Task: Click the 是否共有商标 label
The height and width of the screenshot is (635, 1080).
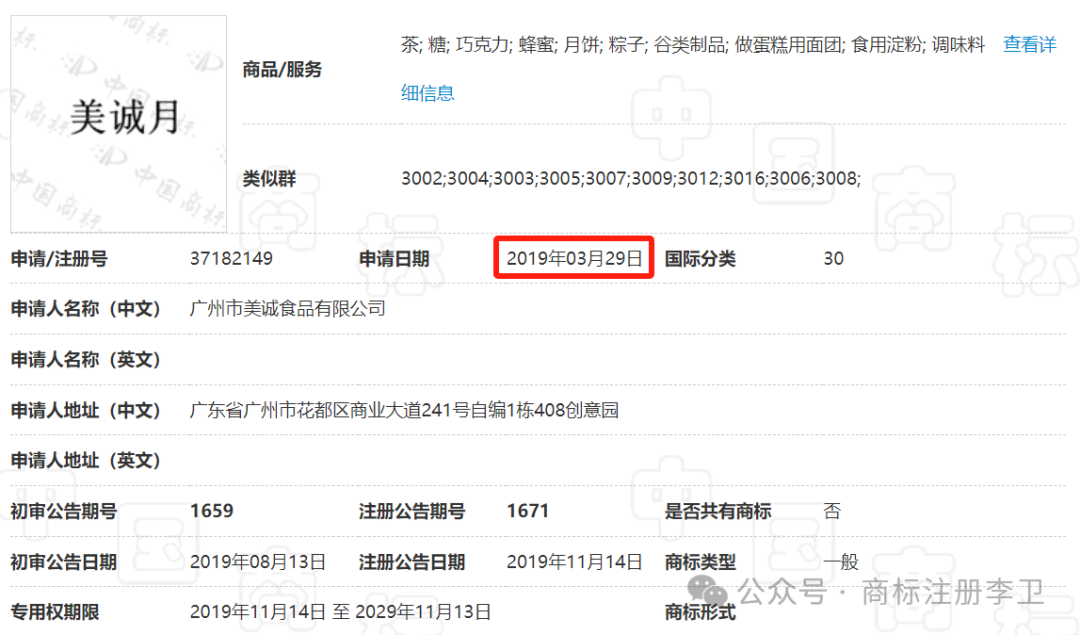Action: click(x=718, y=511)
